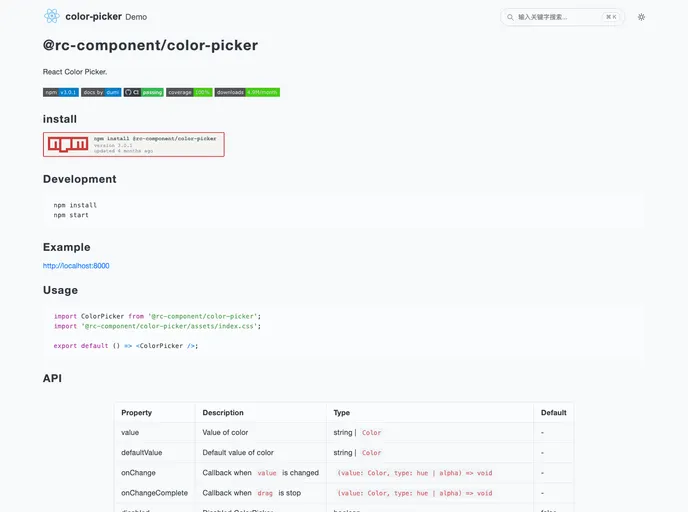Click the Demo label beside the title
Screen dimensions: 688x512
136,17
